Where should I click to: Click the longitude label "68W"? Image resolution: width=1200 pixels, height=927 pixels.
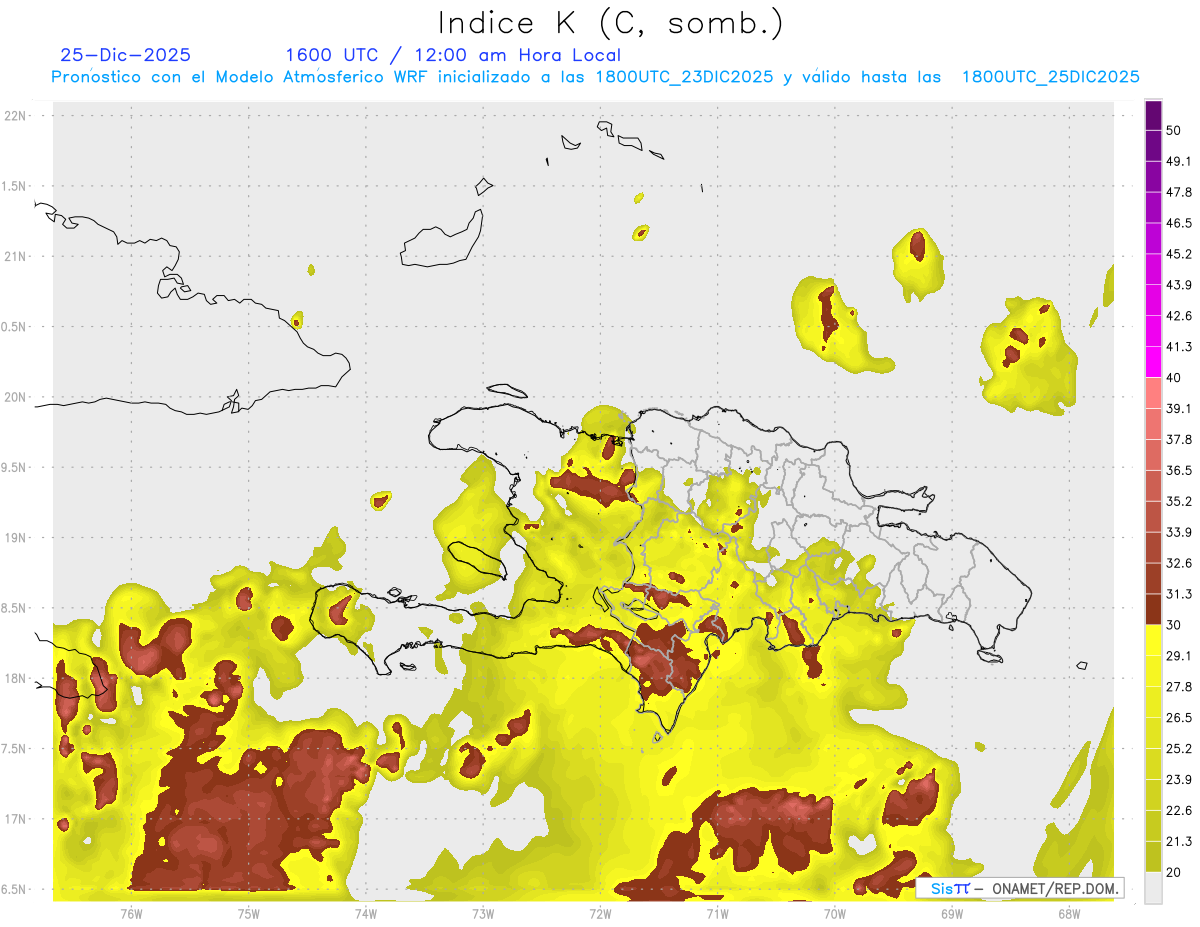click(1069, 913)
